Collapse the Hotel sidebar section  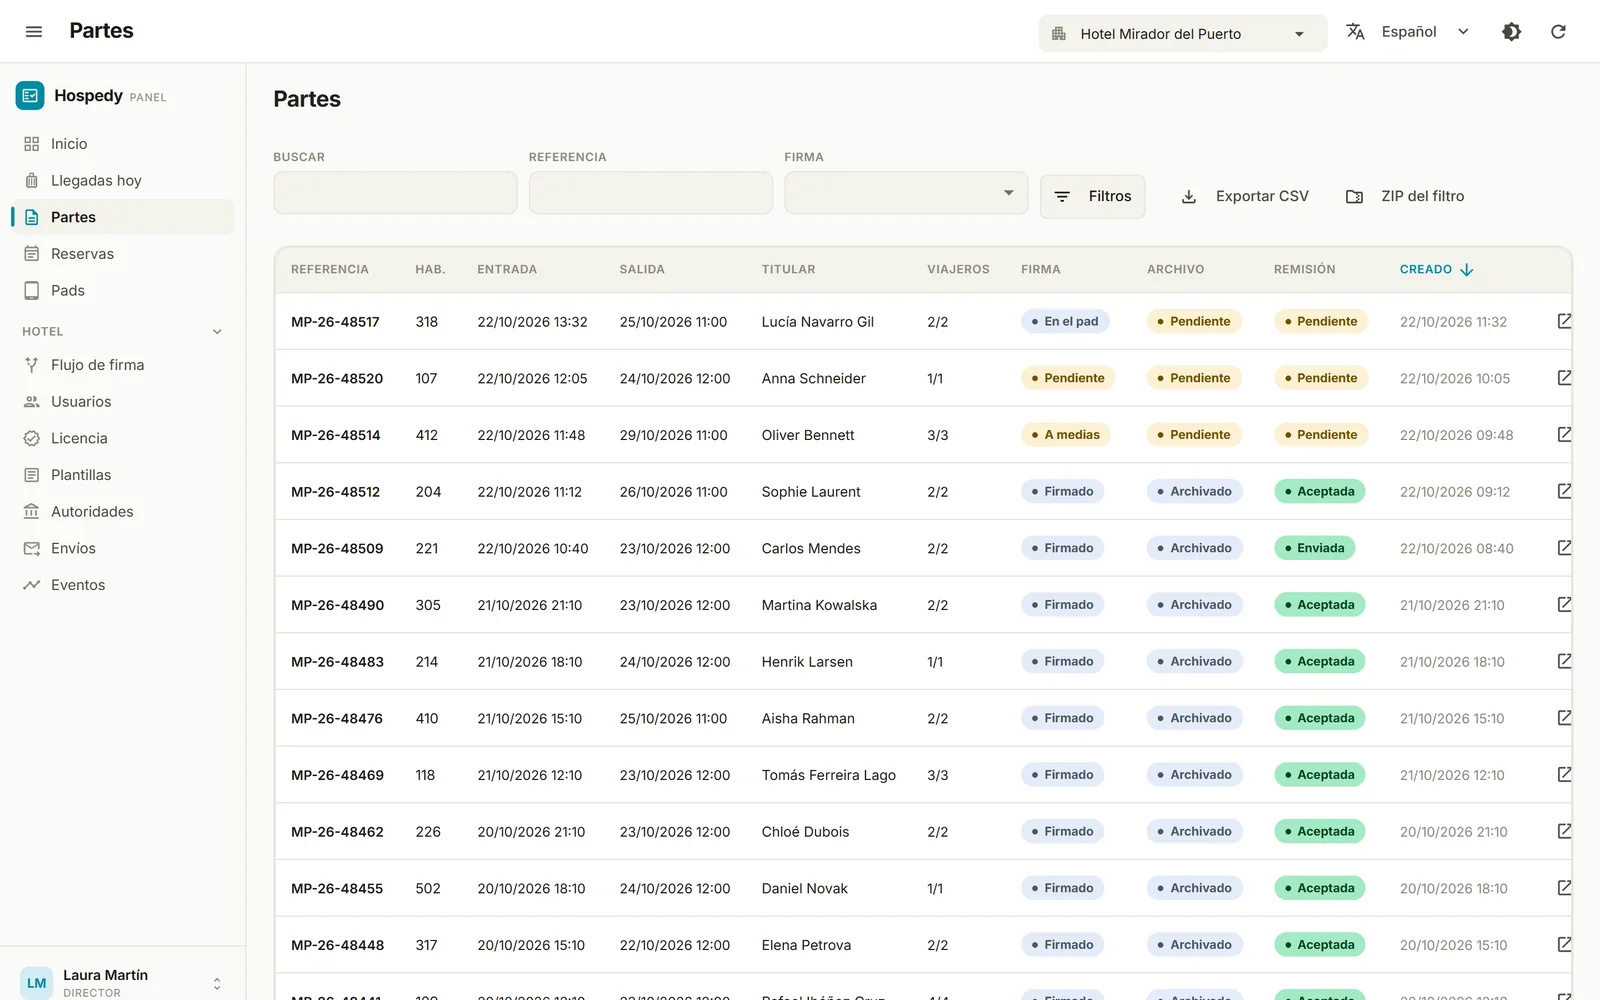(x=217, y=332)
